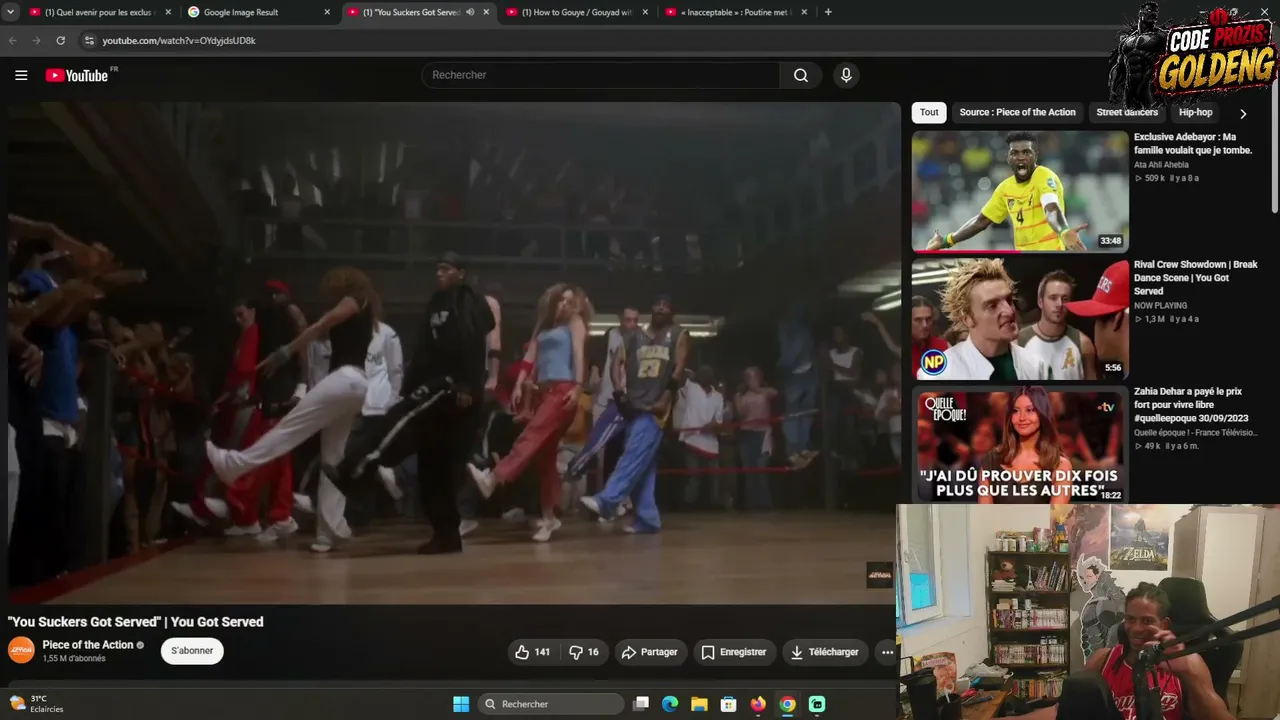Screen dimensions: 1280x720
Task: Mute the tab via the speaker icon
Action: [470, 12]
